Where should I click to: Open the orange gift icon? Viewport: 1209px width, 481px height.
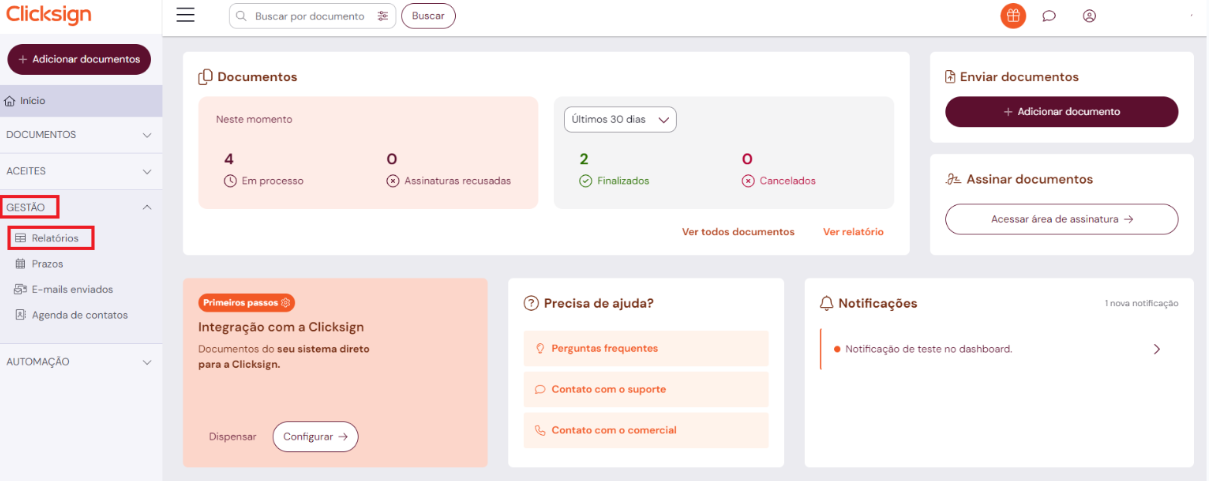(1013, 16)
